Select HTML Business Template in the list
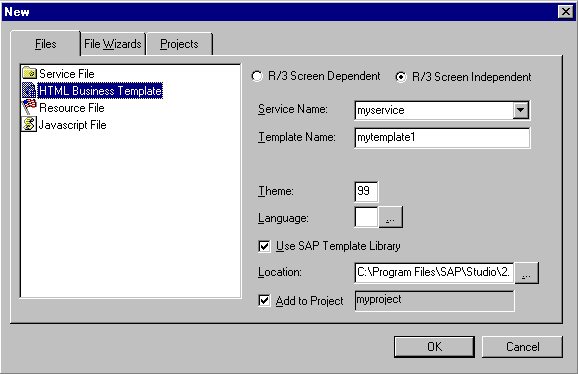 pos(100,91)
